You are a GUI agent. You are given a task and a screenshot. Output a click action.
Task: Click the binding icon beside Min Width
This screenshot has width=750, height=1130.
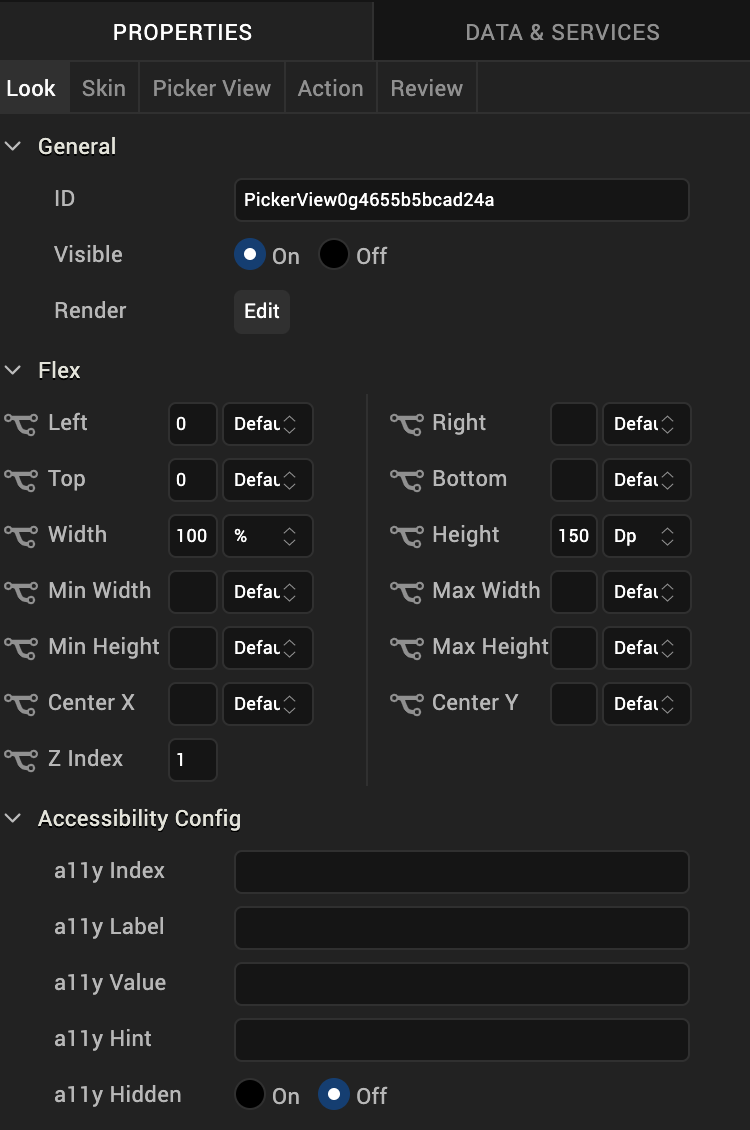pos(21,592)
